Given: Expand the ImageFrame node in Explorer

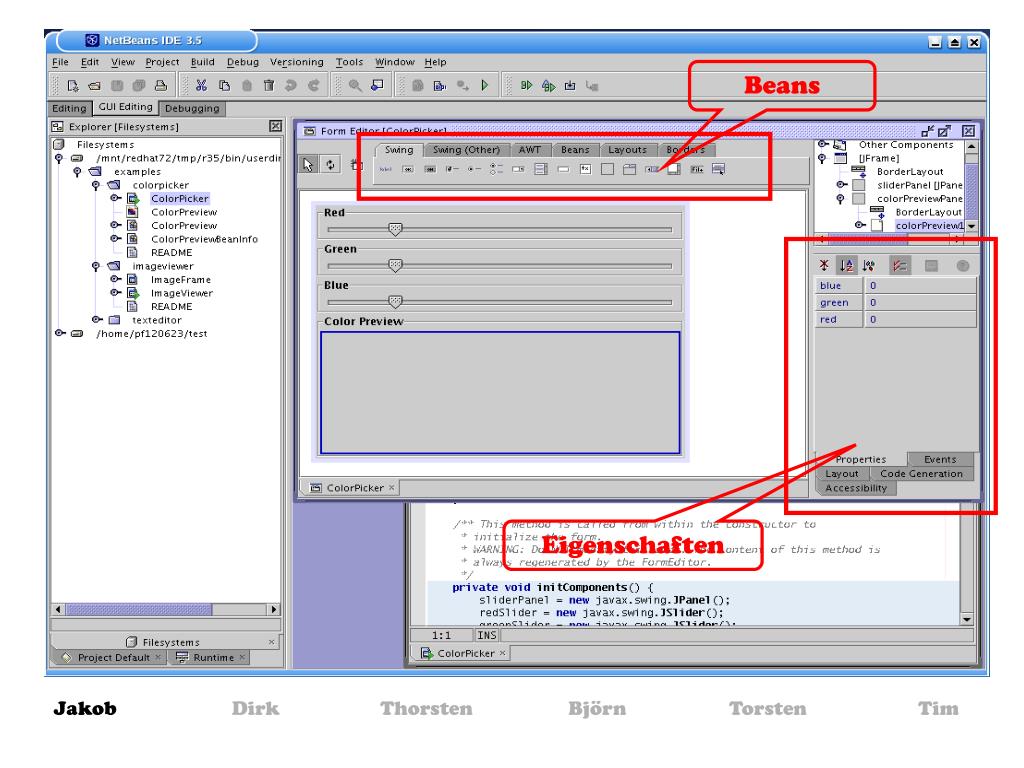Looking at the screenshot, I should tap(115, 279).
